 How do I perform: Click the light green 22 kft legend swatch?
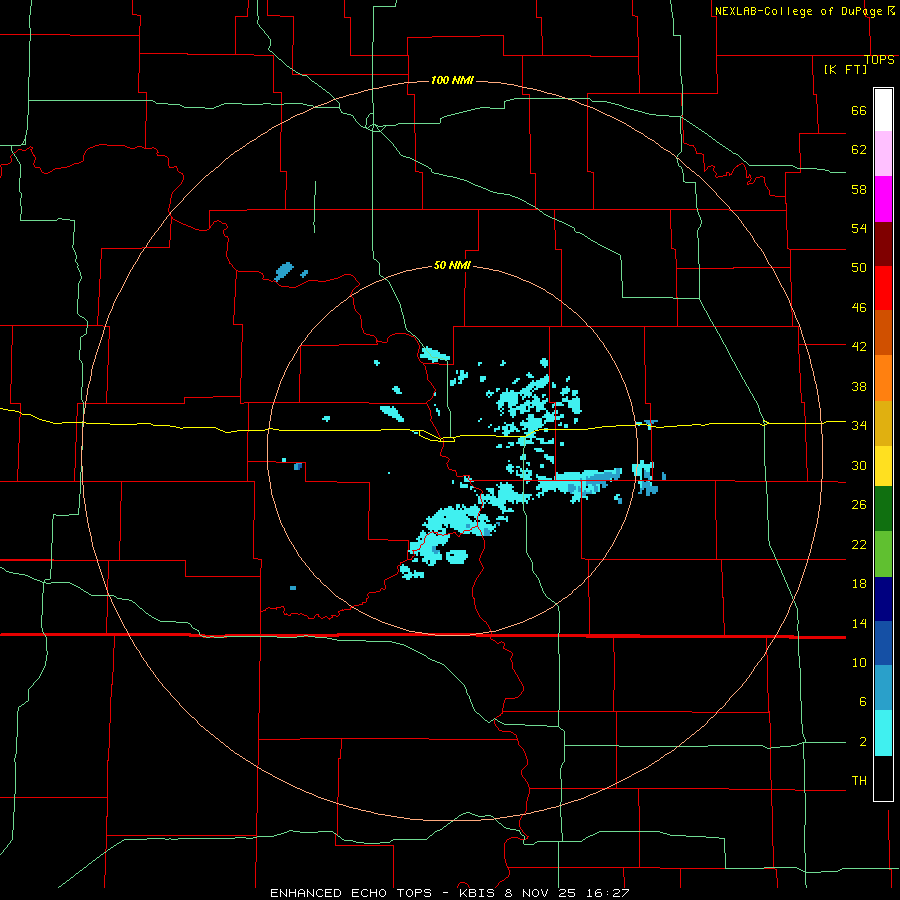(883, 554)
